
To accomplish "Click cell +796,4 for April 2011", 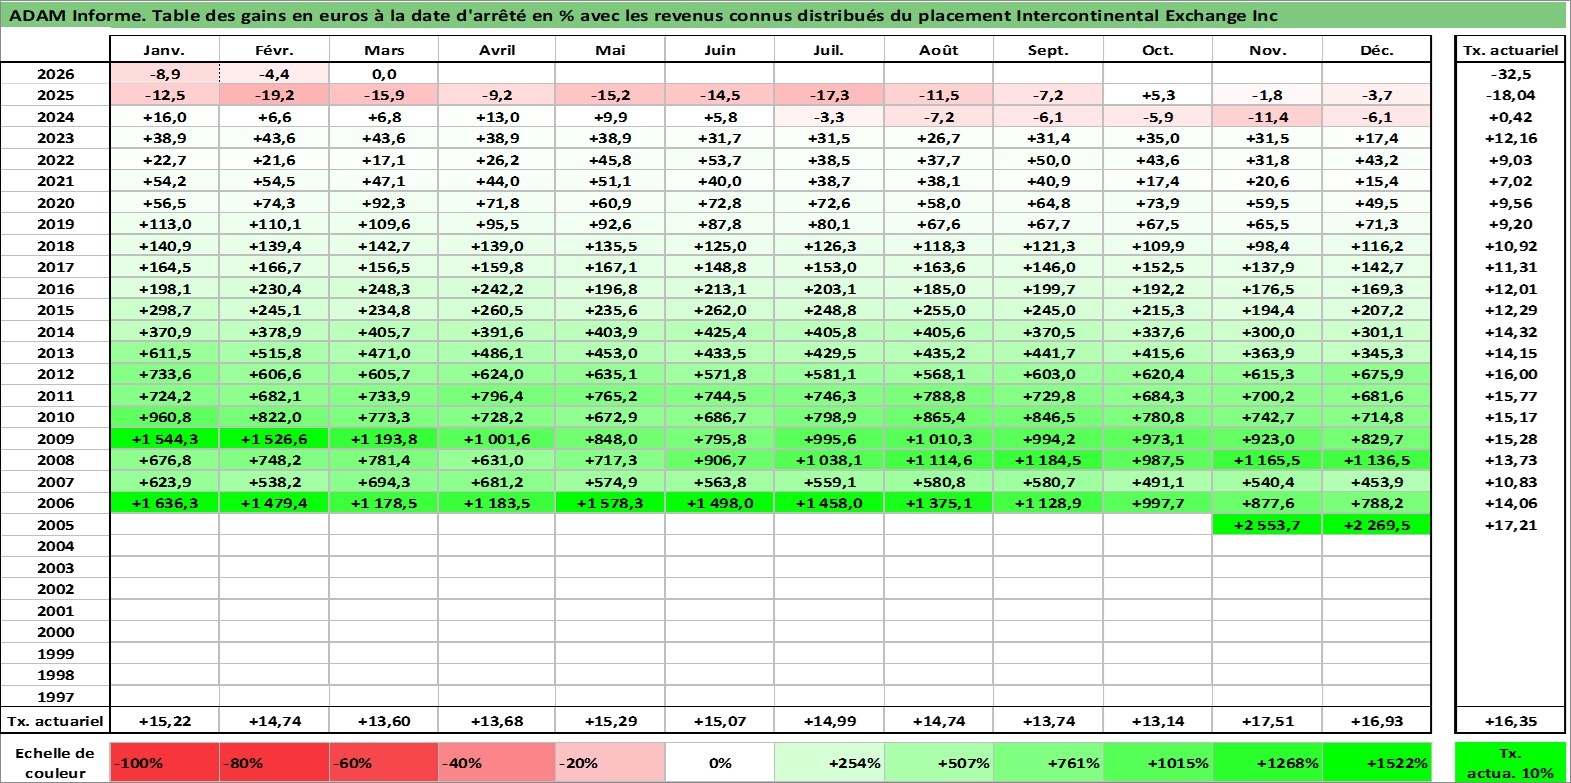I will point(497,396).
